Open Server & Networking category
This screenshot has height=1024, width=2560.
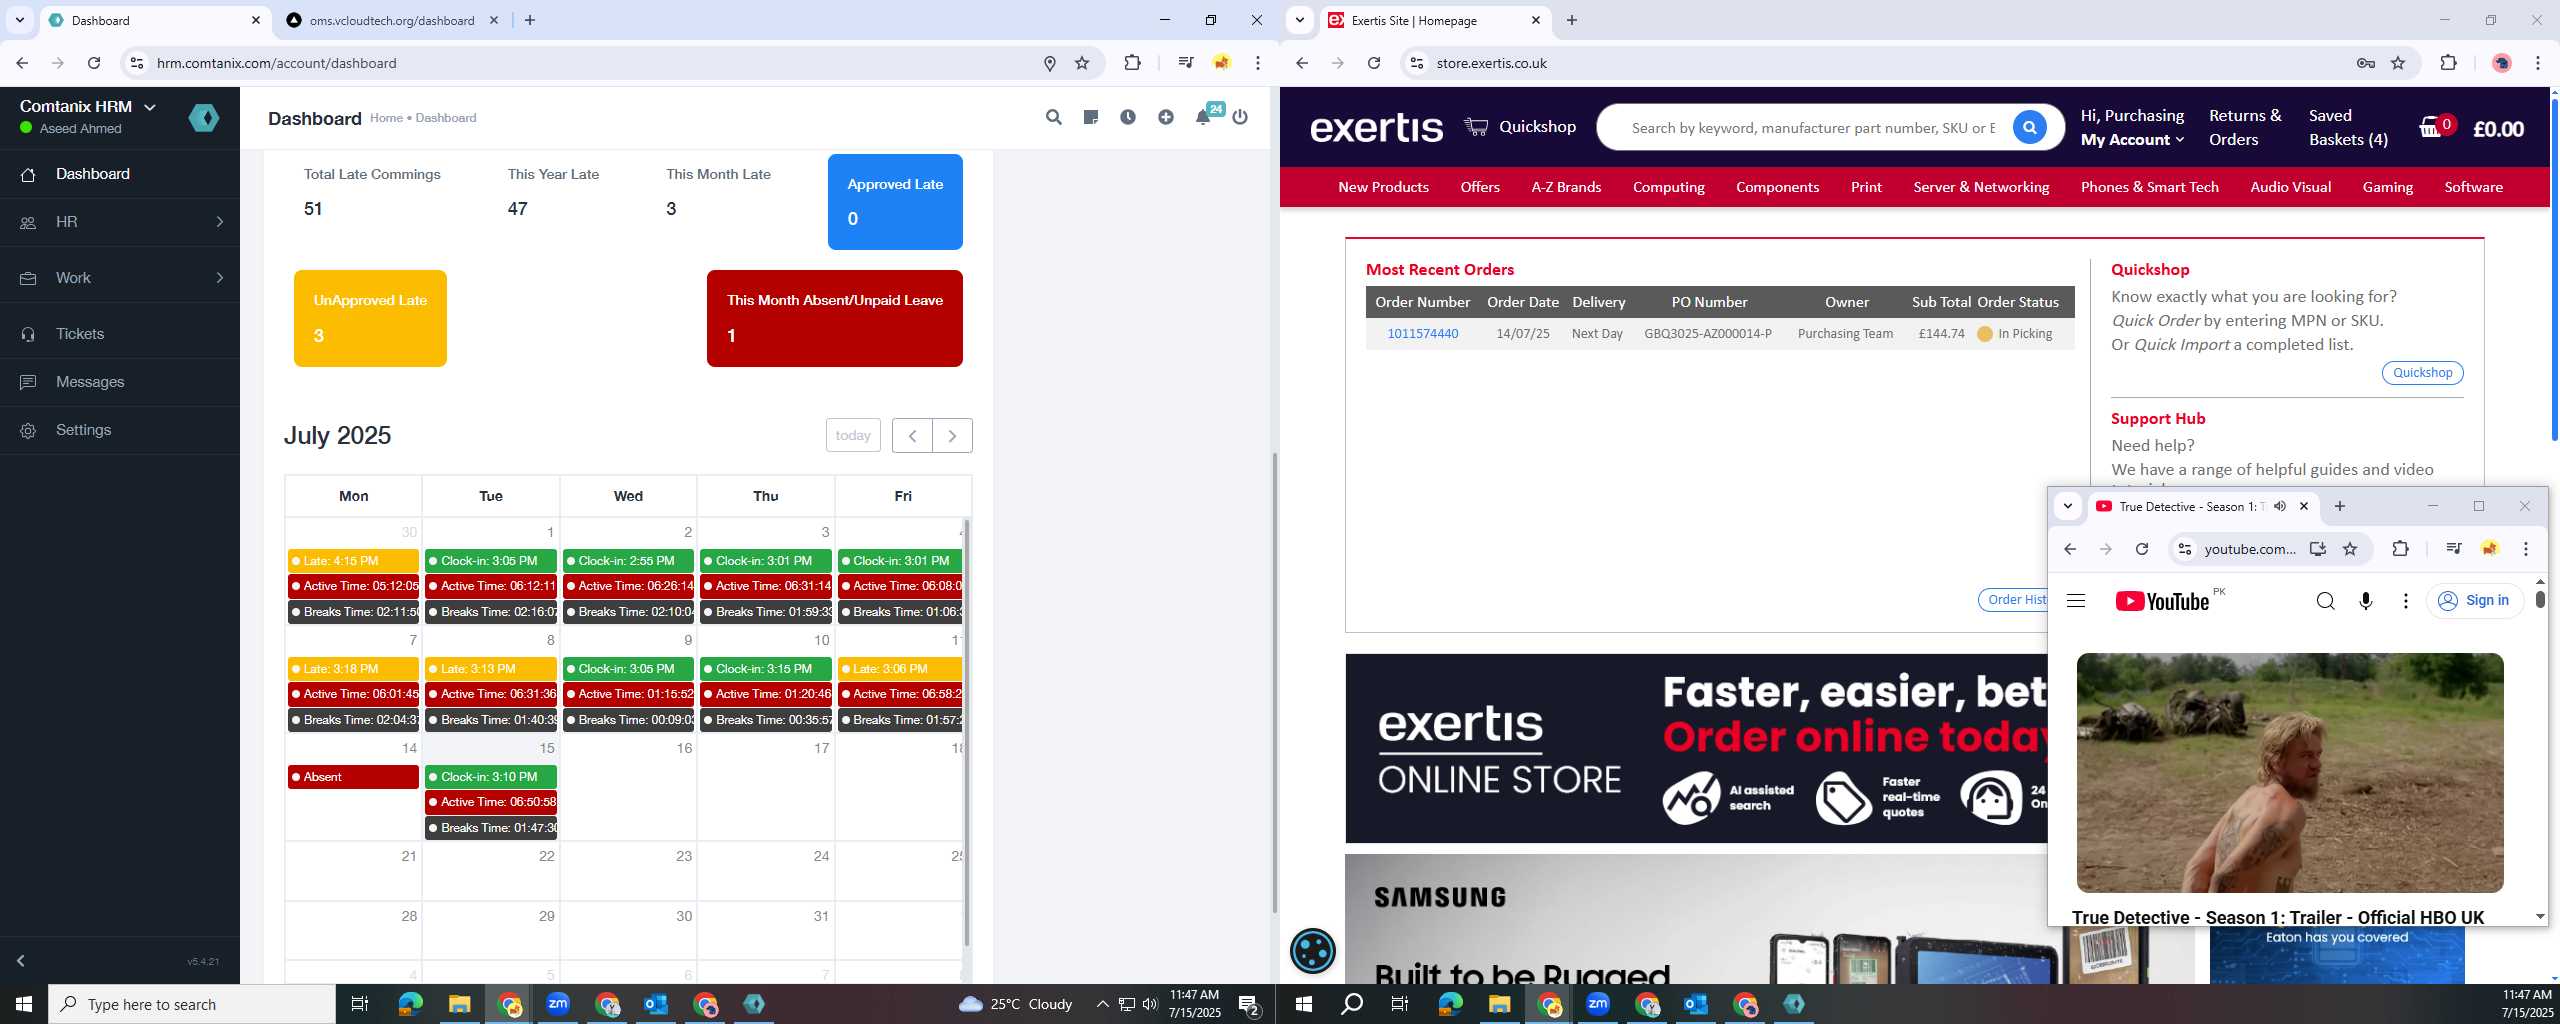[x=1981, y=187]
